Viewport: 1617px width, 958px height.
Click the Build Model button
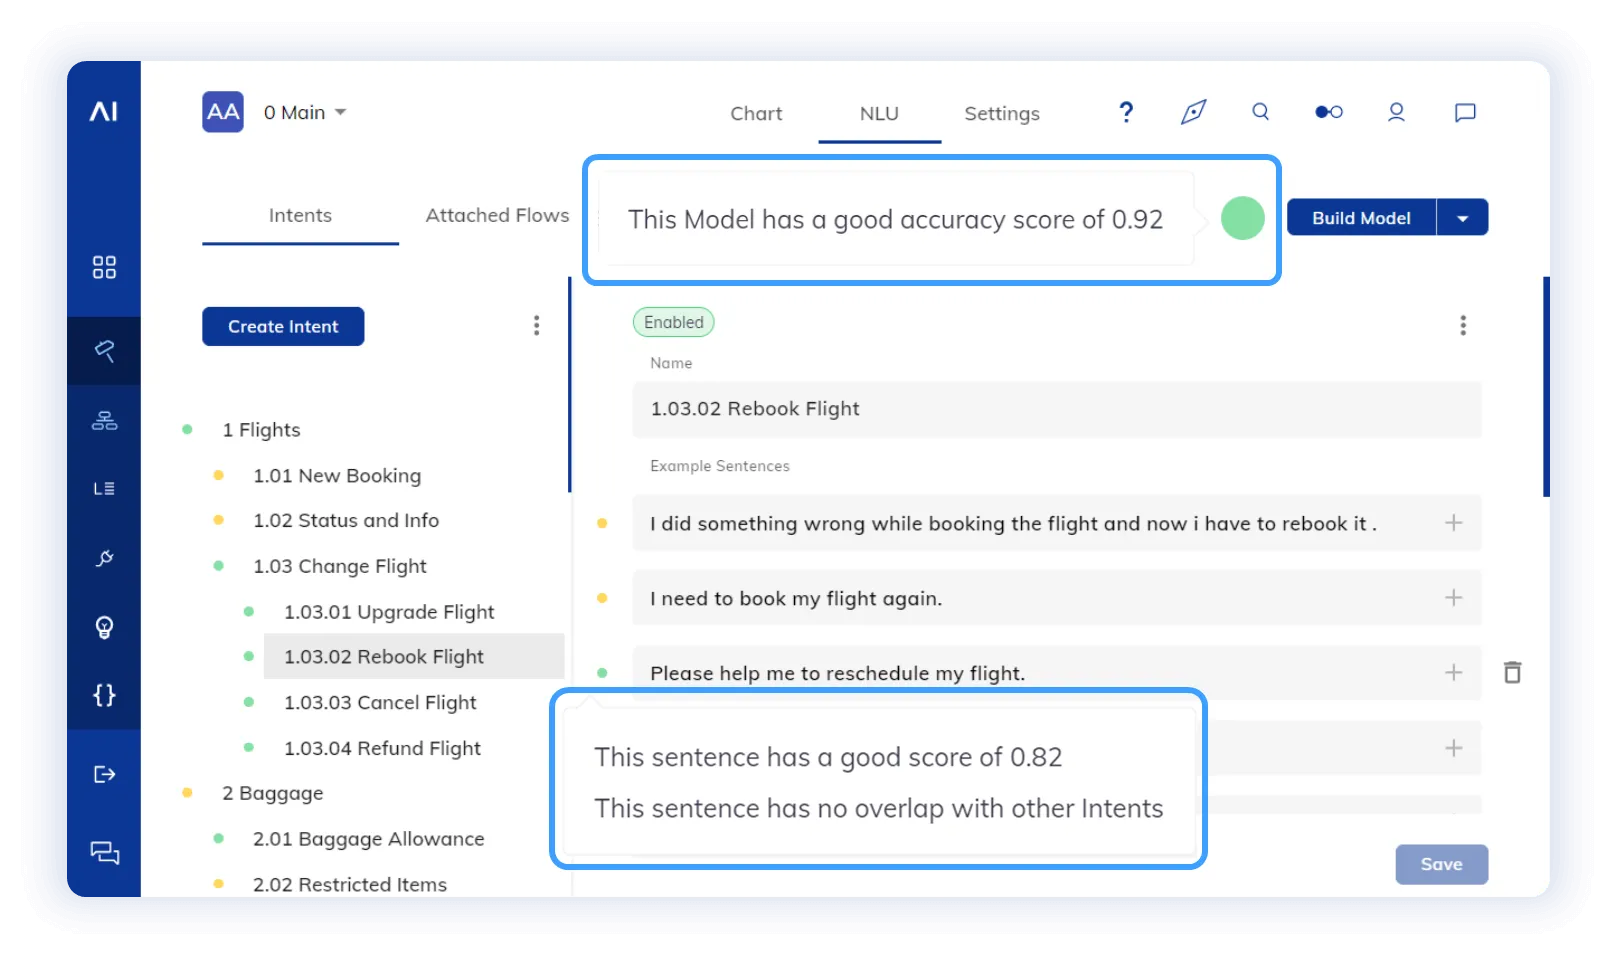pos(1361,218)
